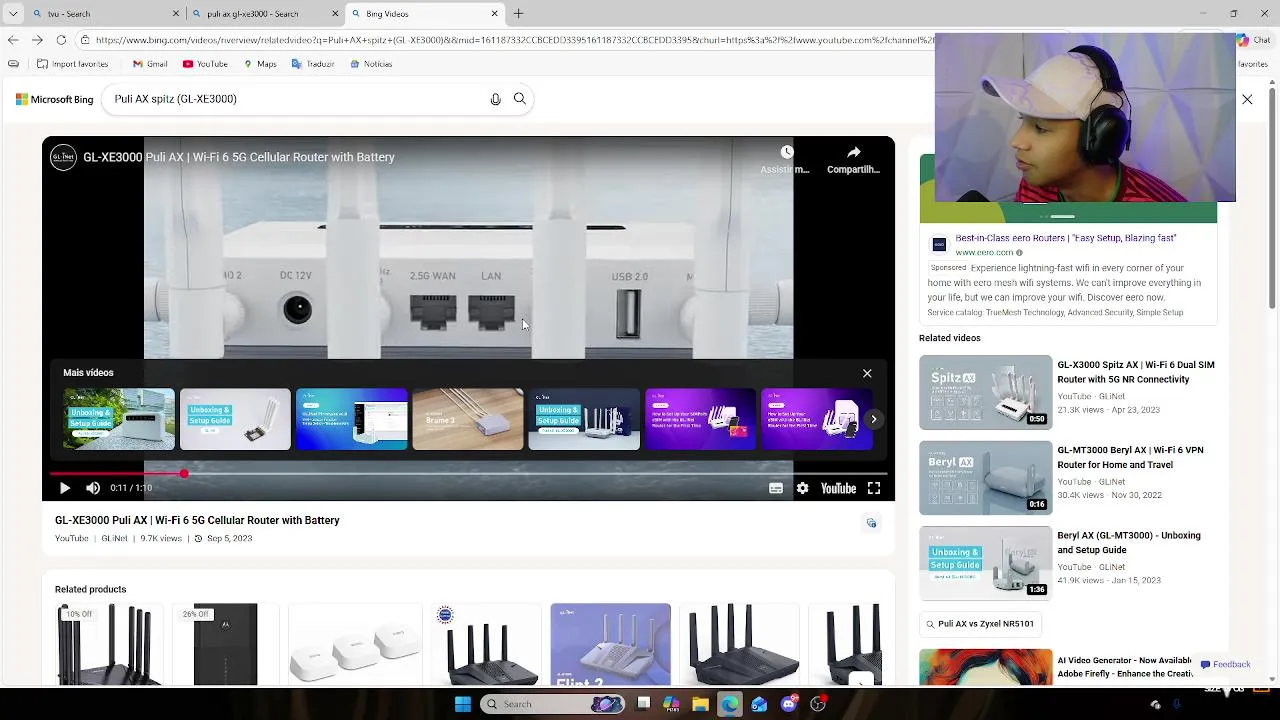
Task: Open the Notícias bookmark
Action: click(371, 64)
